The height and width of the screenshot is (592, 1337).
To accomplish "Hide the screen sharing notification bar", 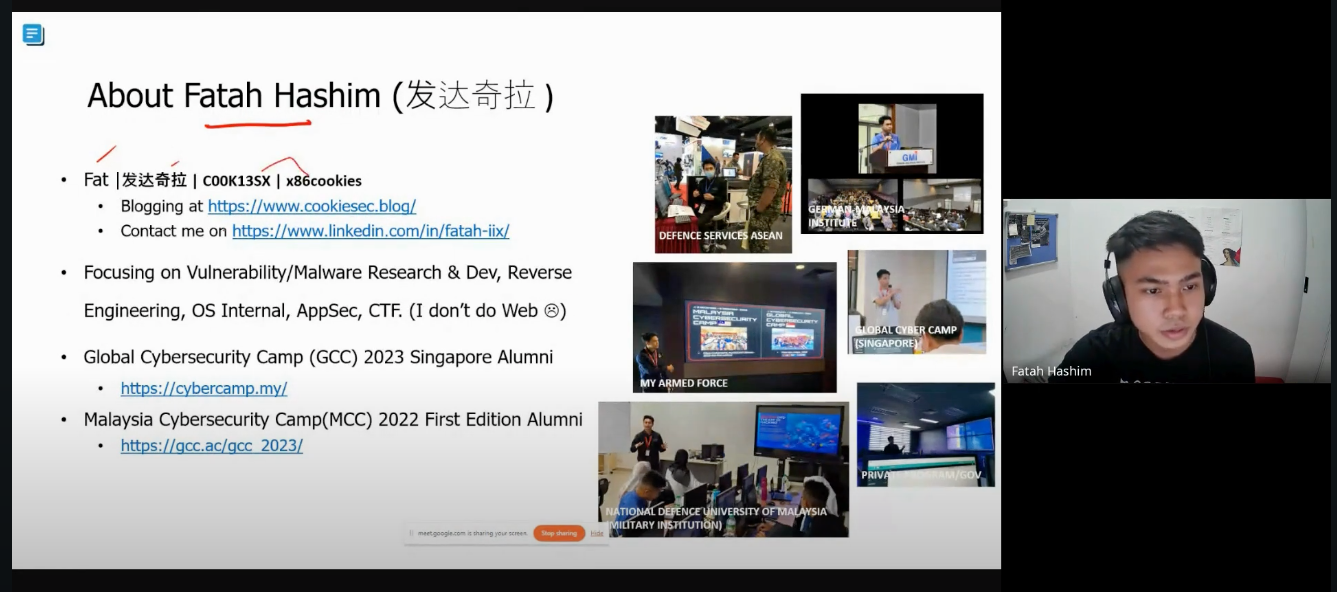I will pos(597,533).
